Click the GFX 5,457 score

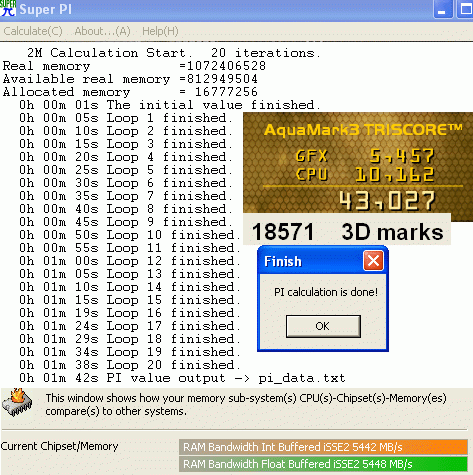(365, 156)
